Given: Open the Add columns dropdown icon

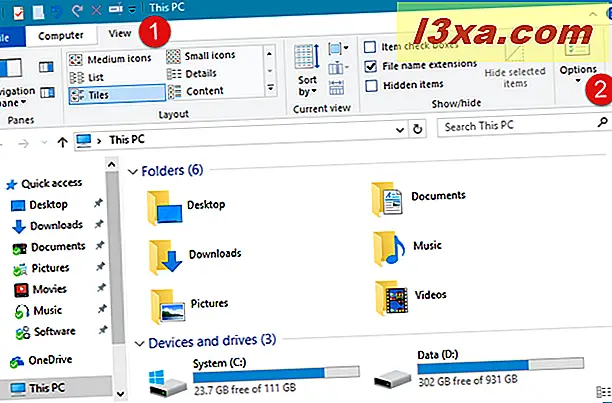Looking at the screenshot, I should [338, 69].
